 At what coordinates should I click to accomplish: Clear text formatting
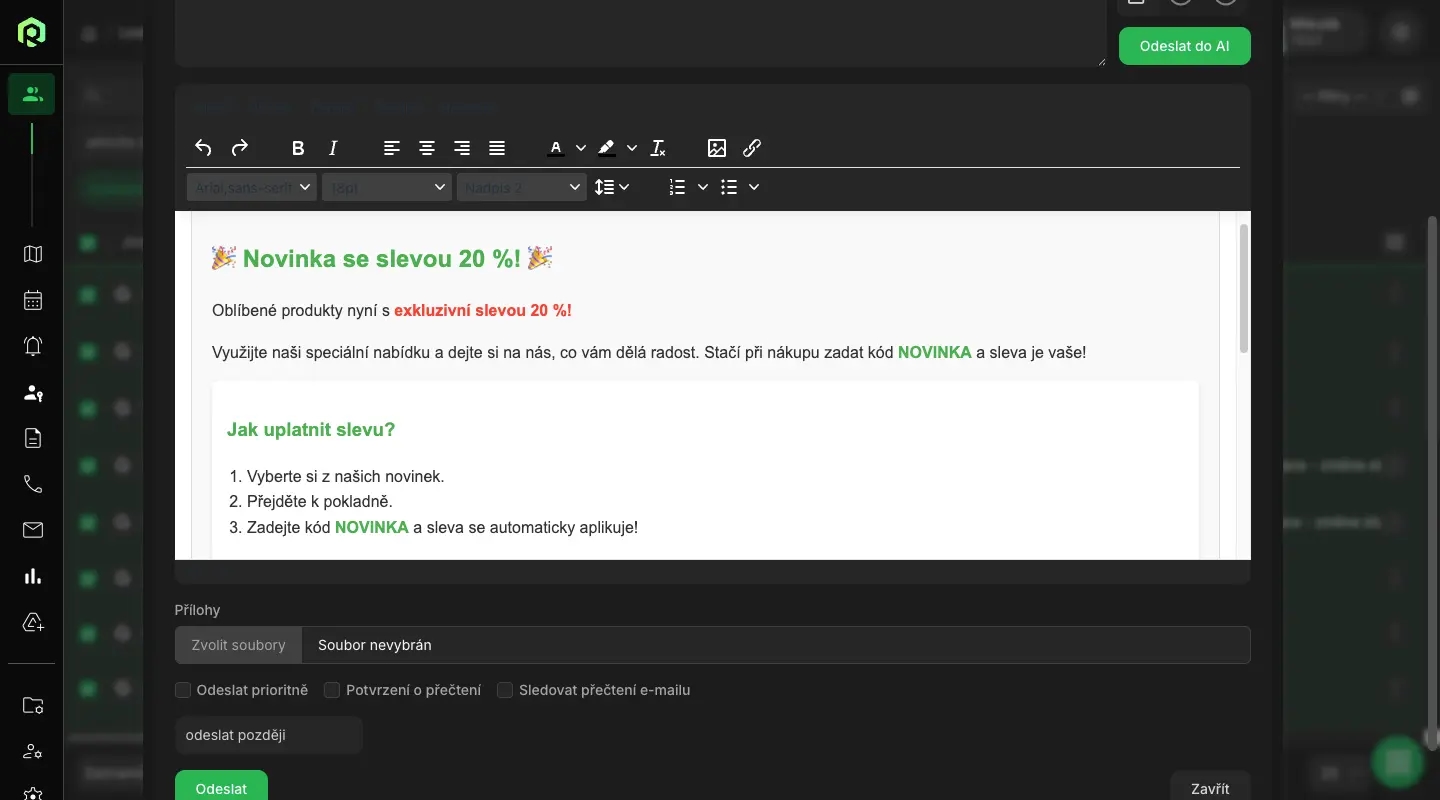[658, 148]
